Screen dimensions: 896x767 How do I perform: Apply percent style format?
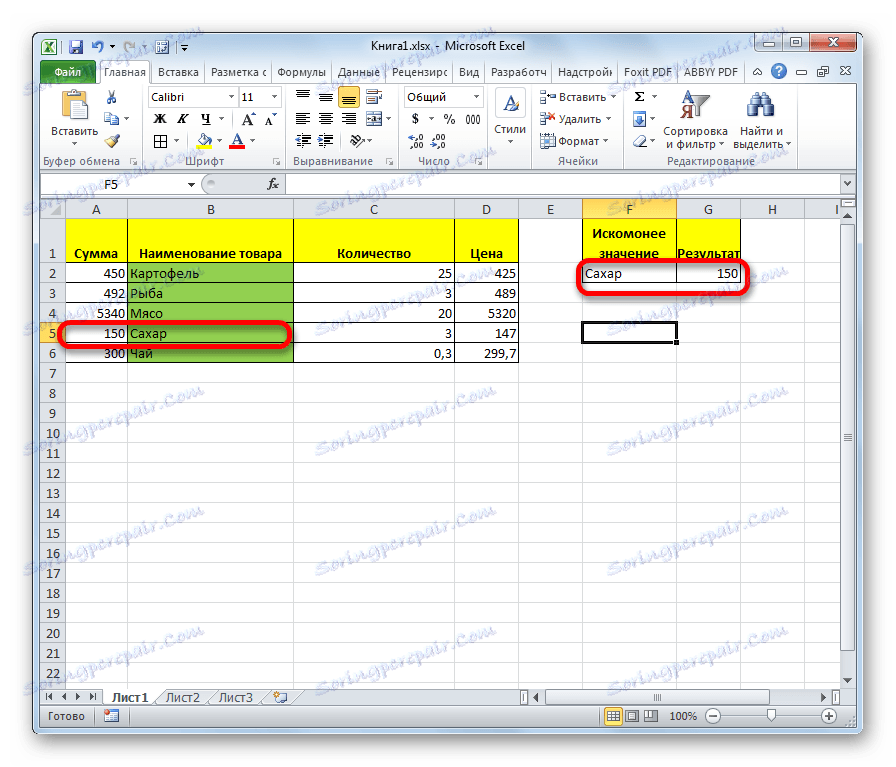click(450, 119)
